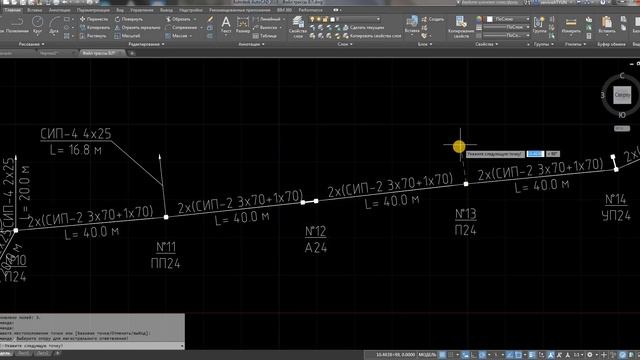
Task: Activate the Array (Массив) command
Action: [x=176, y=36]
